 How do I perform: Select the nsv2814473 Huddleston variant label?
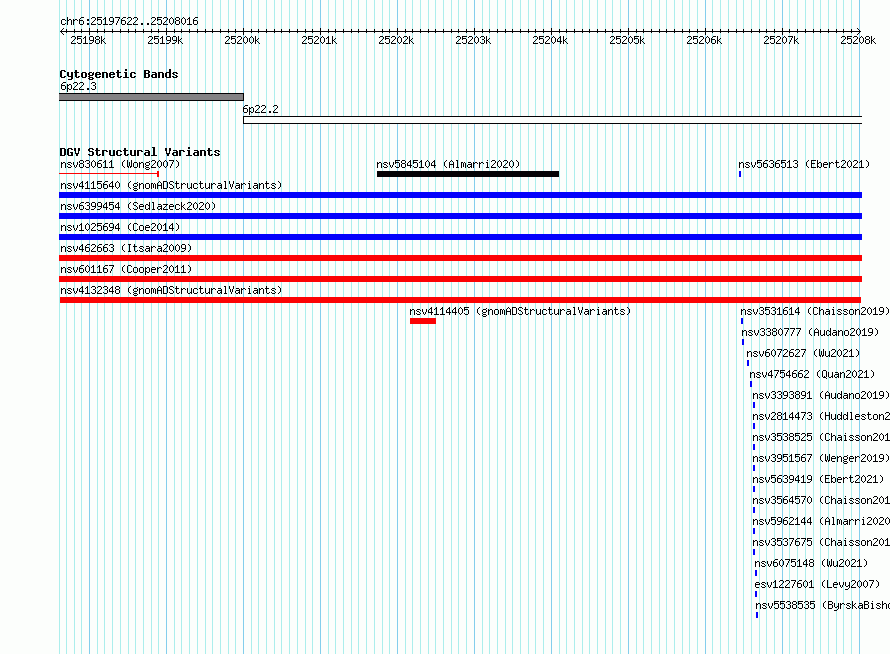coord(821,416)
